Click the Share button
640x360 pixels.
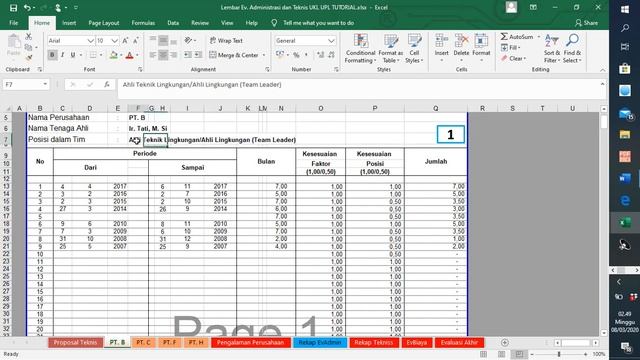click(x=586, y=23)
